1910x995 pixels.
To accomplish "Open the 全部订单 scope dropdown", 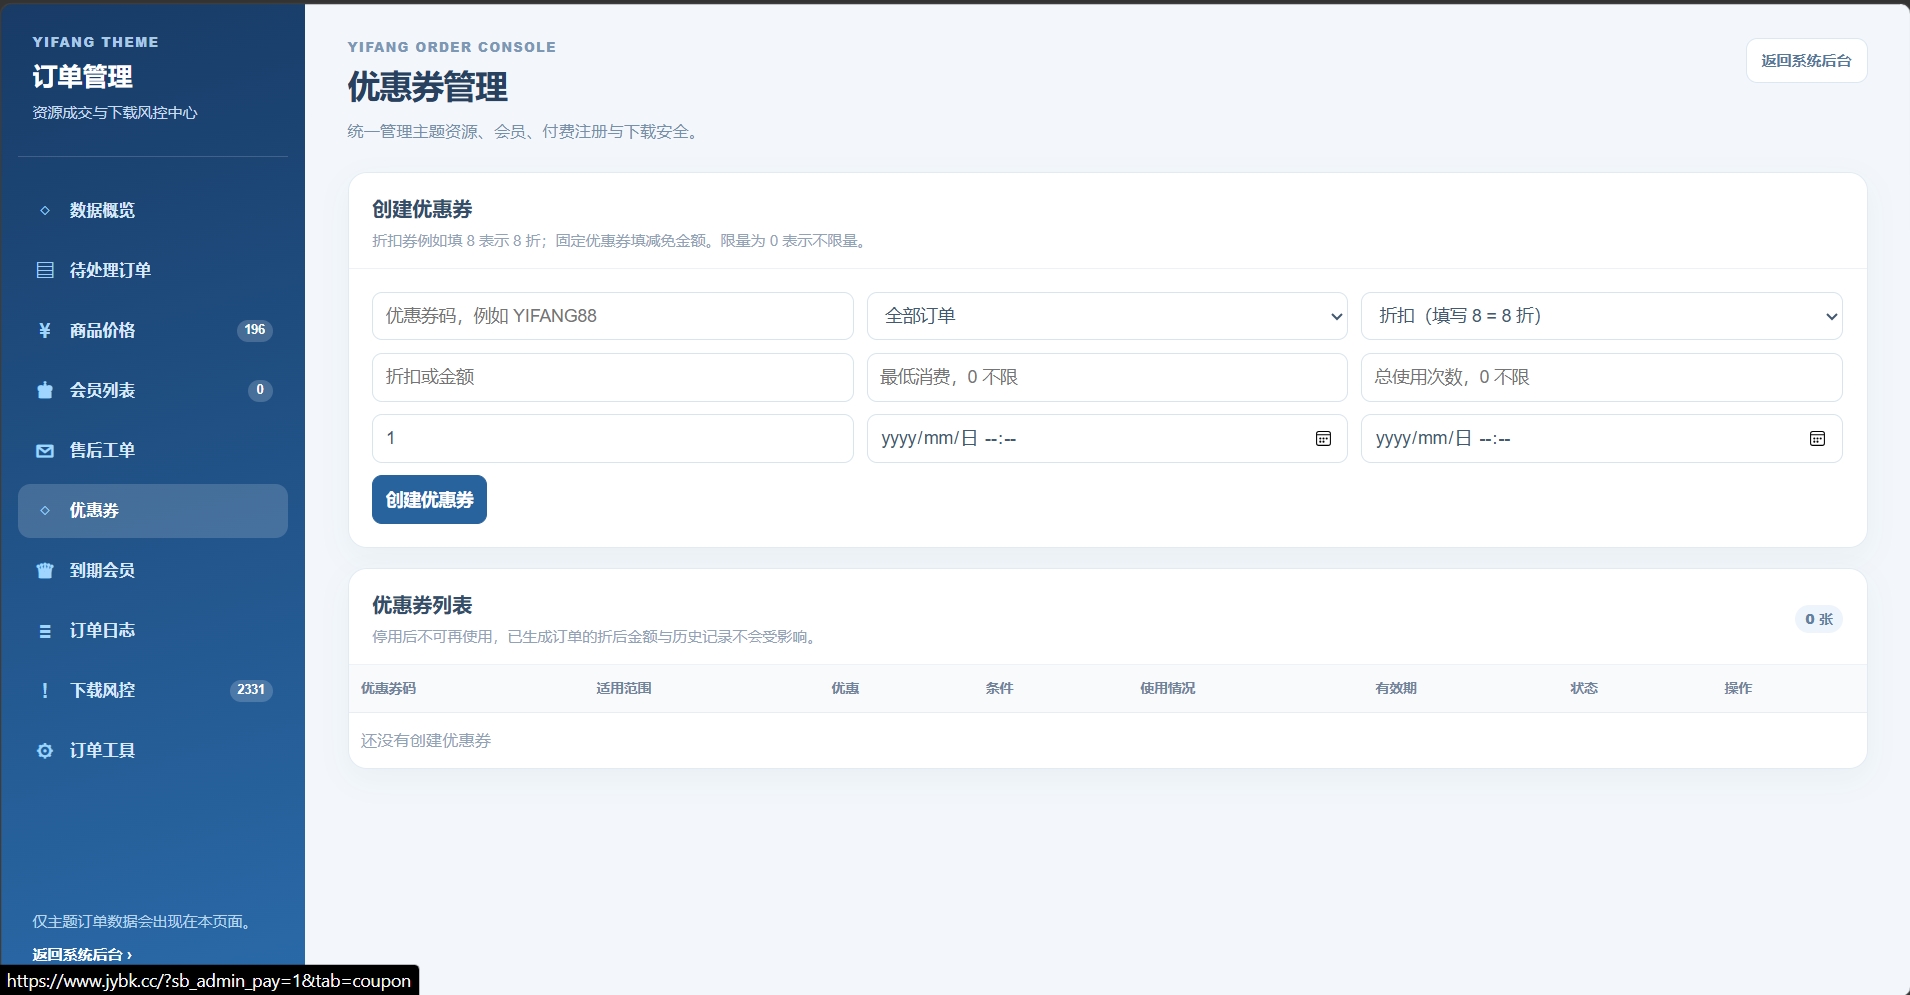I will (1107, 316).
